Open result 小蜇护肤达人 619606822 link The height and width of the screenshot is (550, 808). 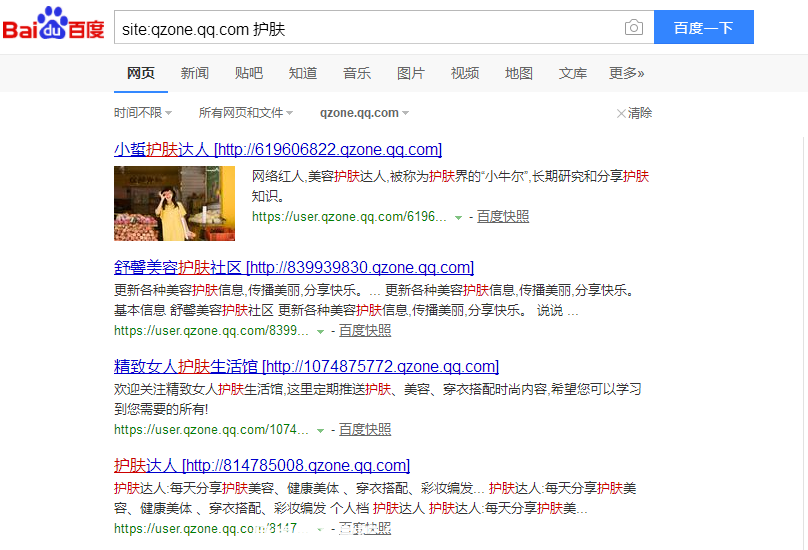click(278, 149)
